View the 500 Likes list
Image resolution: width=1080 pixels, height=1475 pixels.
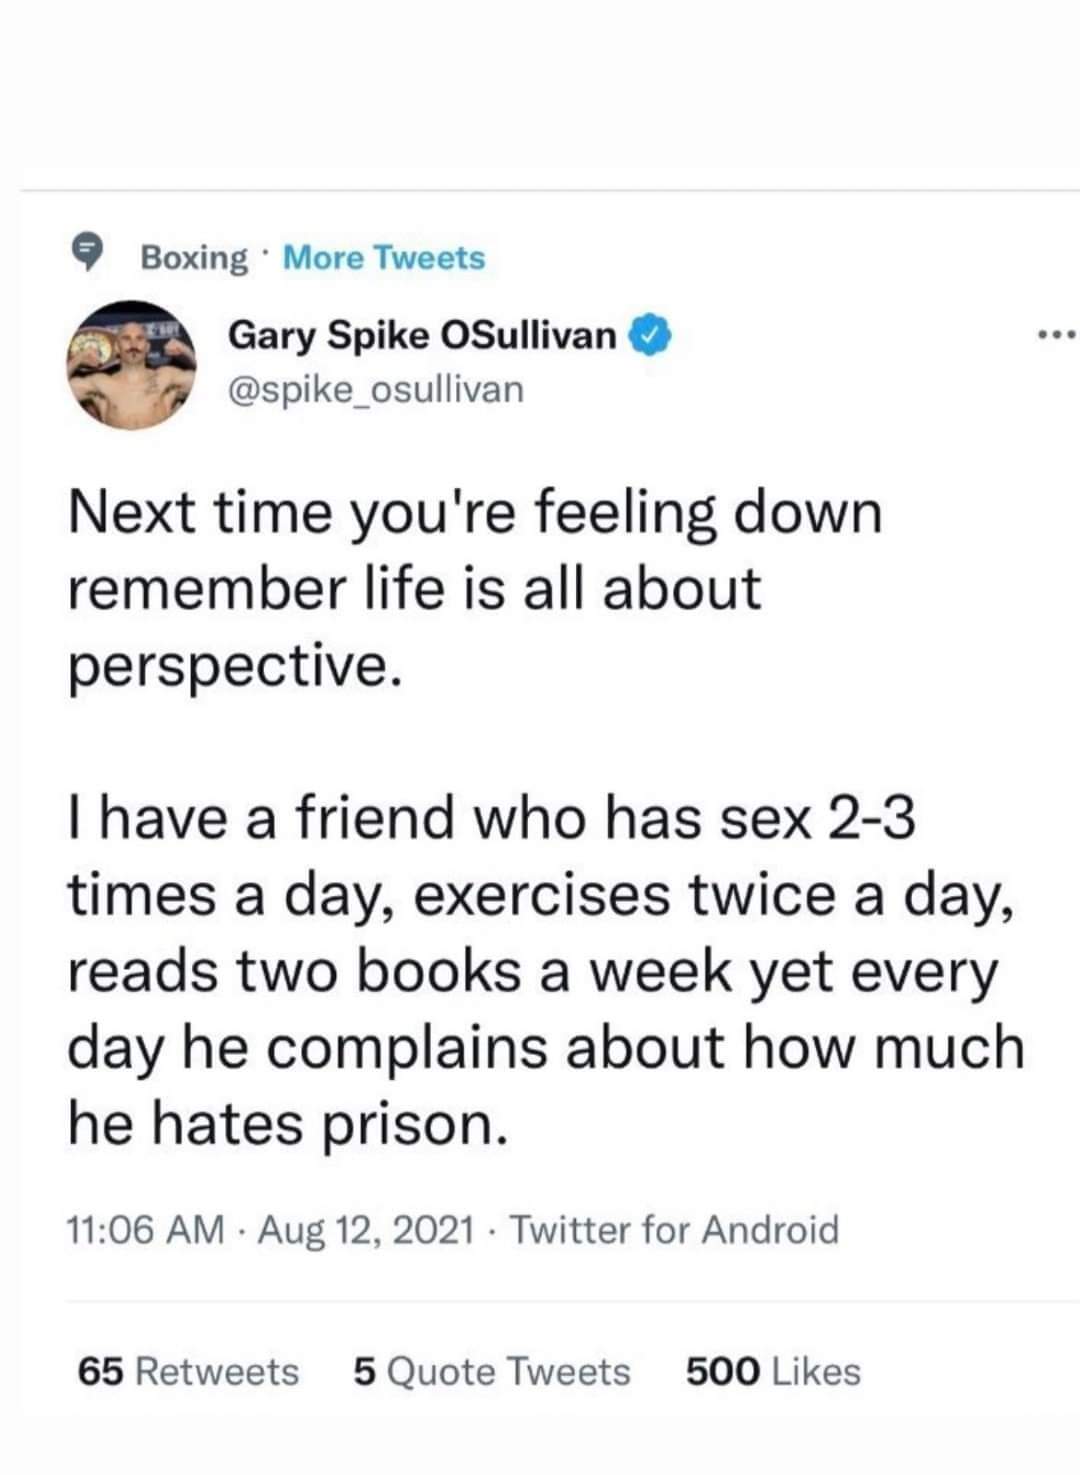point(770,1371)
